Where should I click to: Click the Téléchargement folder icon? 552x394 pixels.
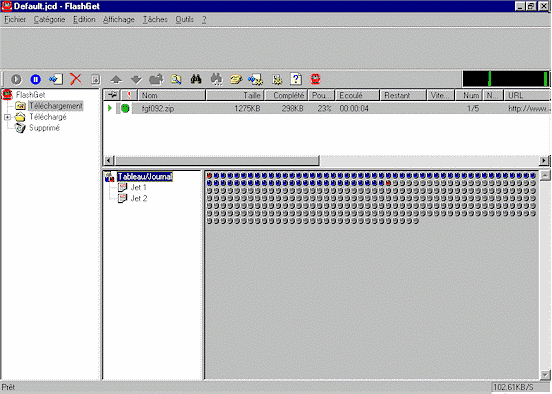[x=20, y=106]
